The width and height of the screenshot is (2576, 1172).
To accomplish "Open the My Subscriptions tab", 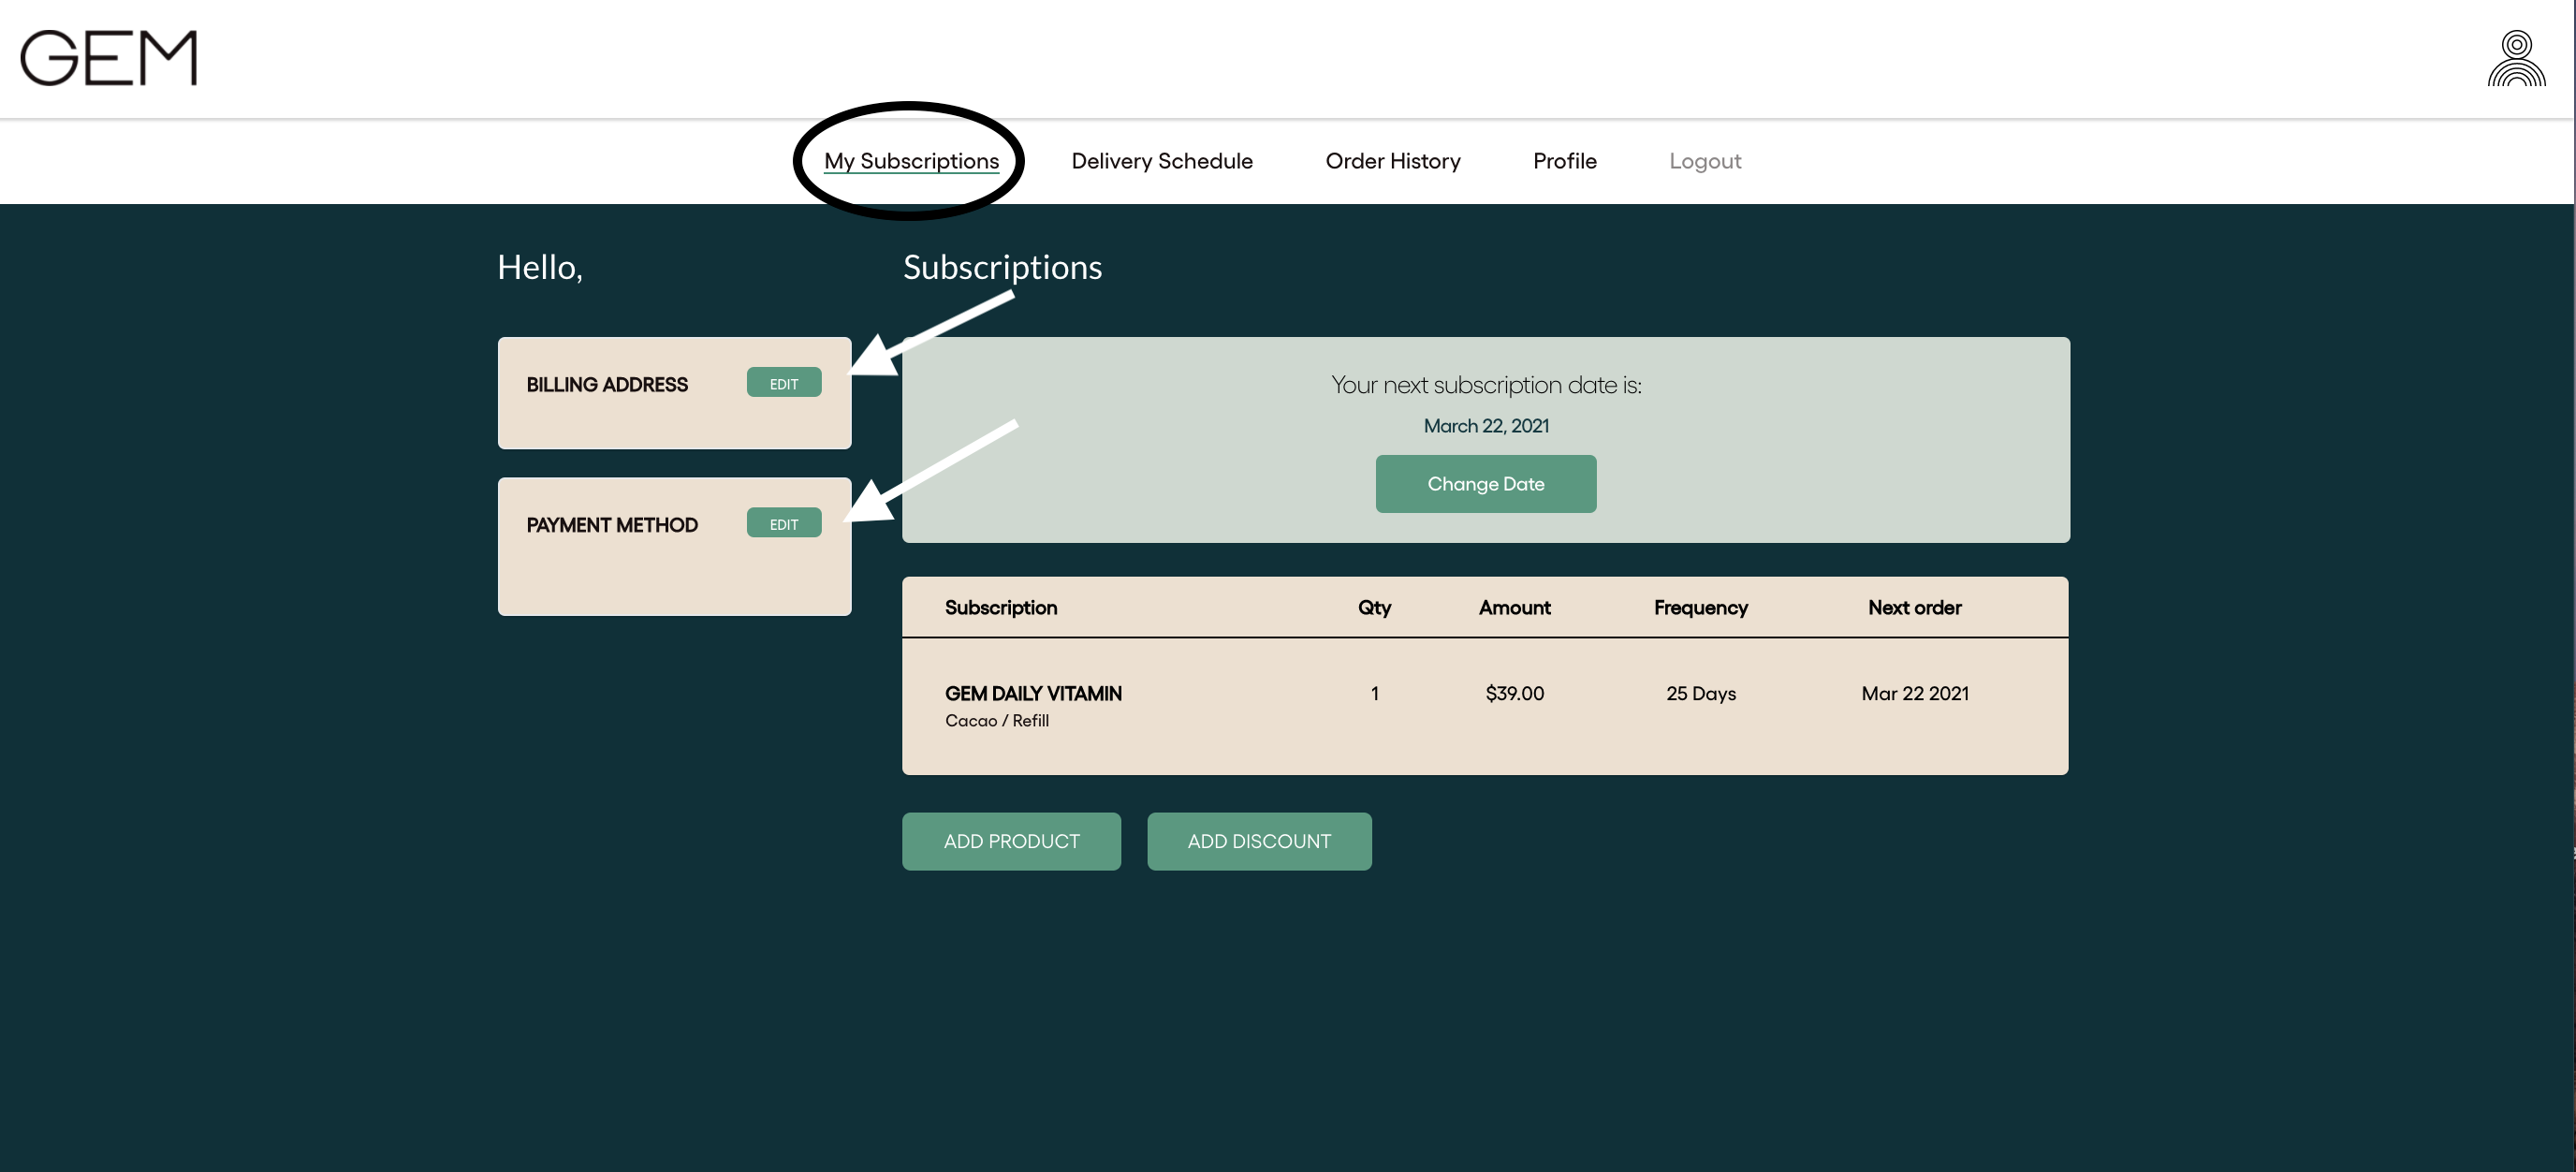I will (x=911, y=161).
